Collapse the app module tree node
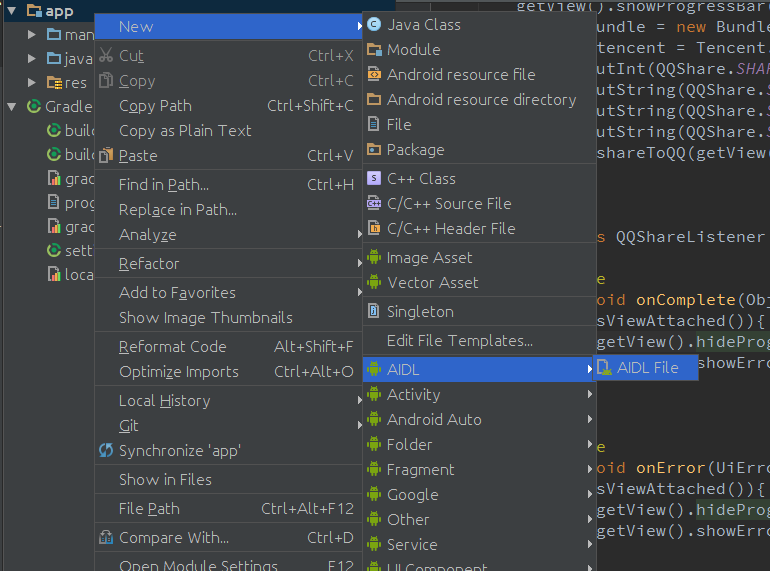Image resolution: width=770 pixels, height=571 pixels. (x=11, y=11)
